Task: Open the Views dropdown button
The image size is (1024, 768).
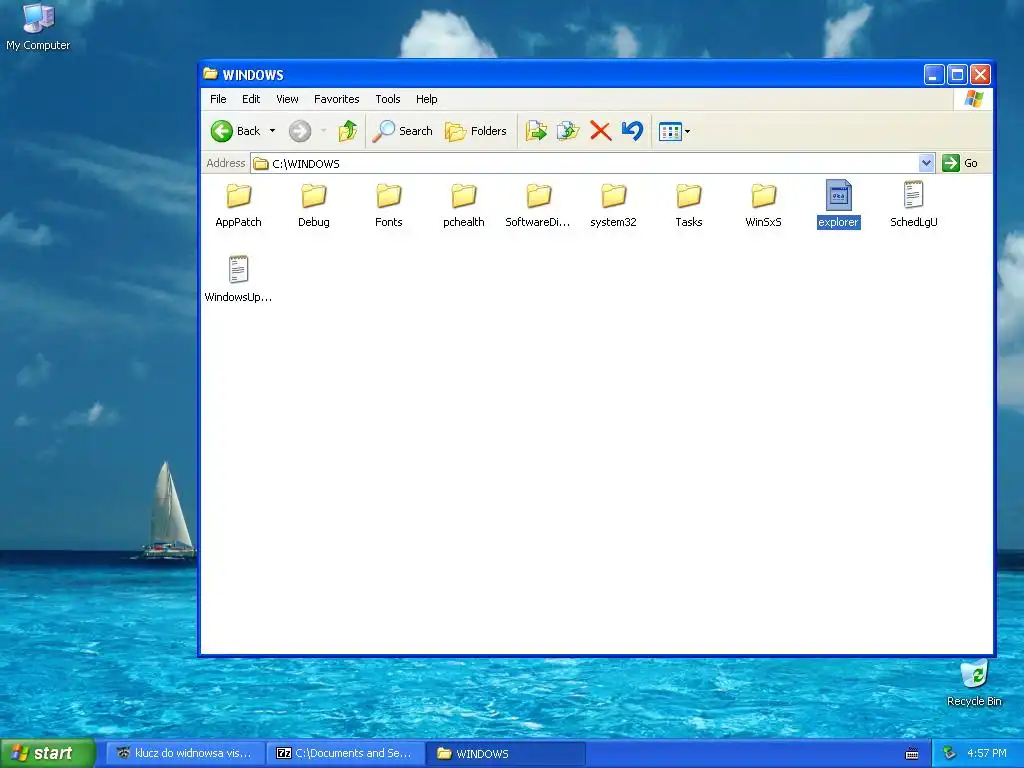Action: pyautogui.click(x=674, y=131)
